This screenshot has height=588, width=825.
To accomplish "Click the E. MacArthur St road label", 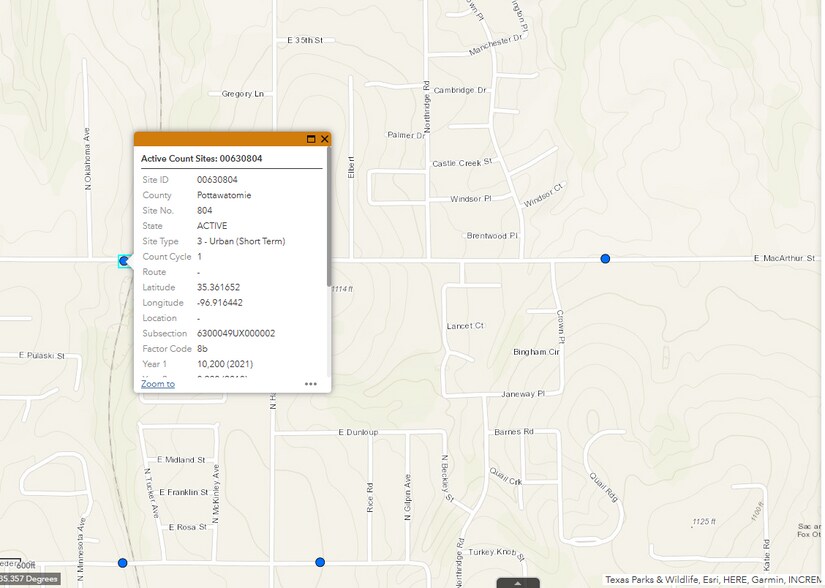I will click(x=786, y=258).
